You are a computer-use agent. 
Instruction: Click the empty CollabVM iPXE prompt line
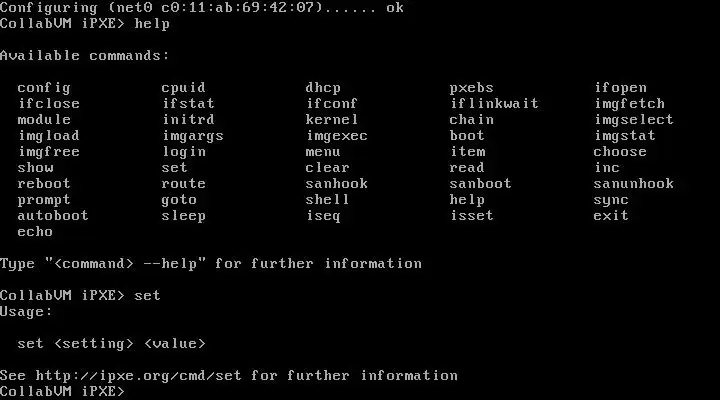click(x=62, y=392)
